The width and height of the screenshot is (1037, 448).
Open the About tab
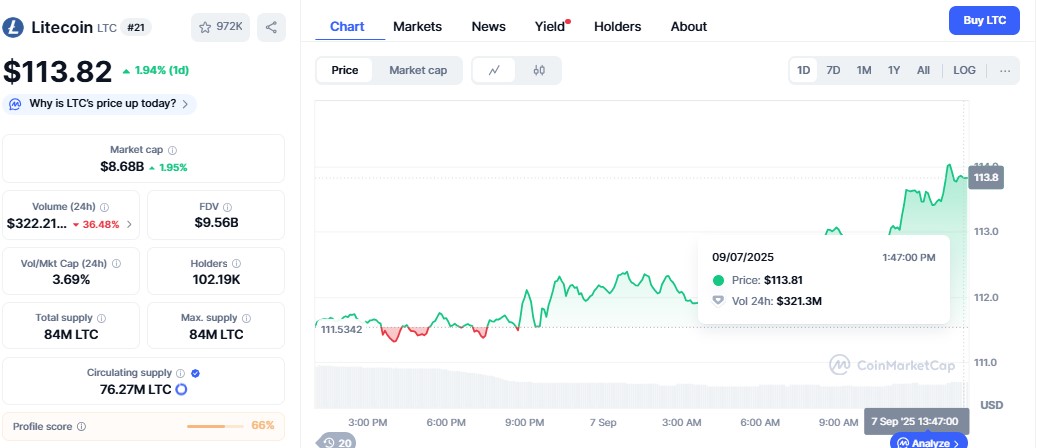pos(688,26)
